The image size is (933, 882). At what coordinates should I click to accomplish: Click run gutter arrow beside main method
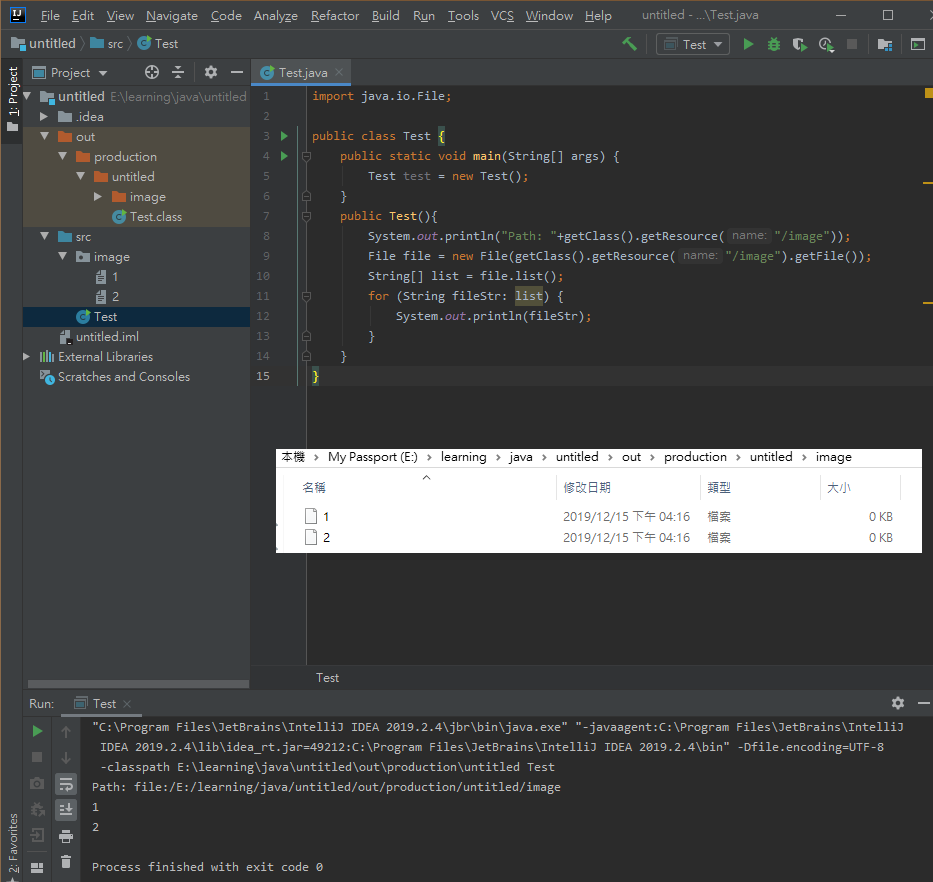(284, 156)
